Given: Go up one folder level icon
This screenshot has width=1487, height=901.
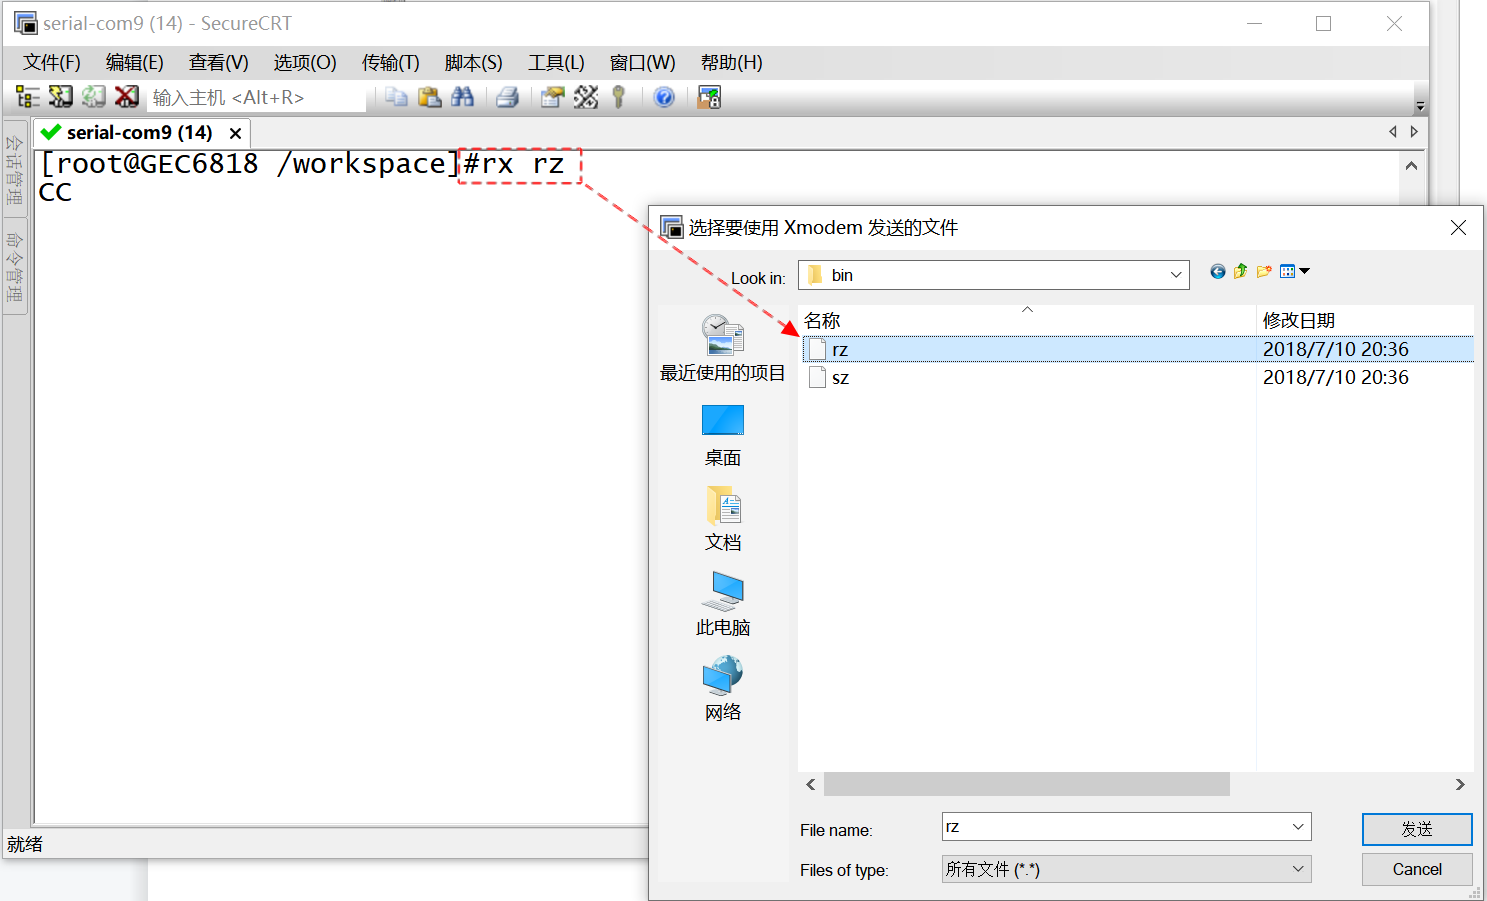Looking at the screenshot, I should click(1240, 271).
